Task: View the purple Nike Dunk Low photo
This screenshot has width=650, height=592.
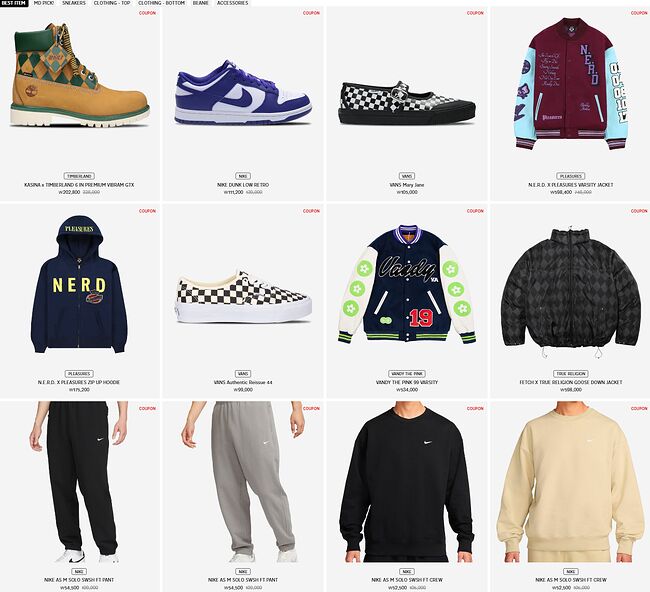Action: coord(243,92)
